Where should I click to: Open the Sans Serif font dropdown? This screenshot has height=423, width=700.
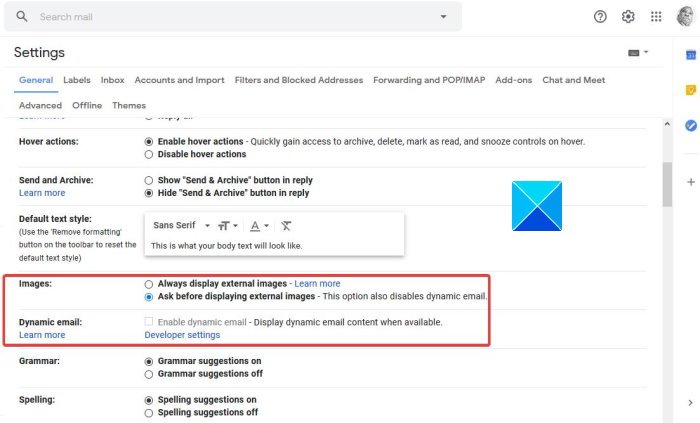[x=181, y=225]
